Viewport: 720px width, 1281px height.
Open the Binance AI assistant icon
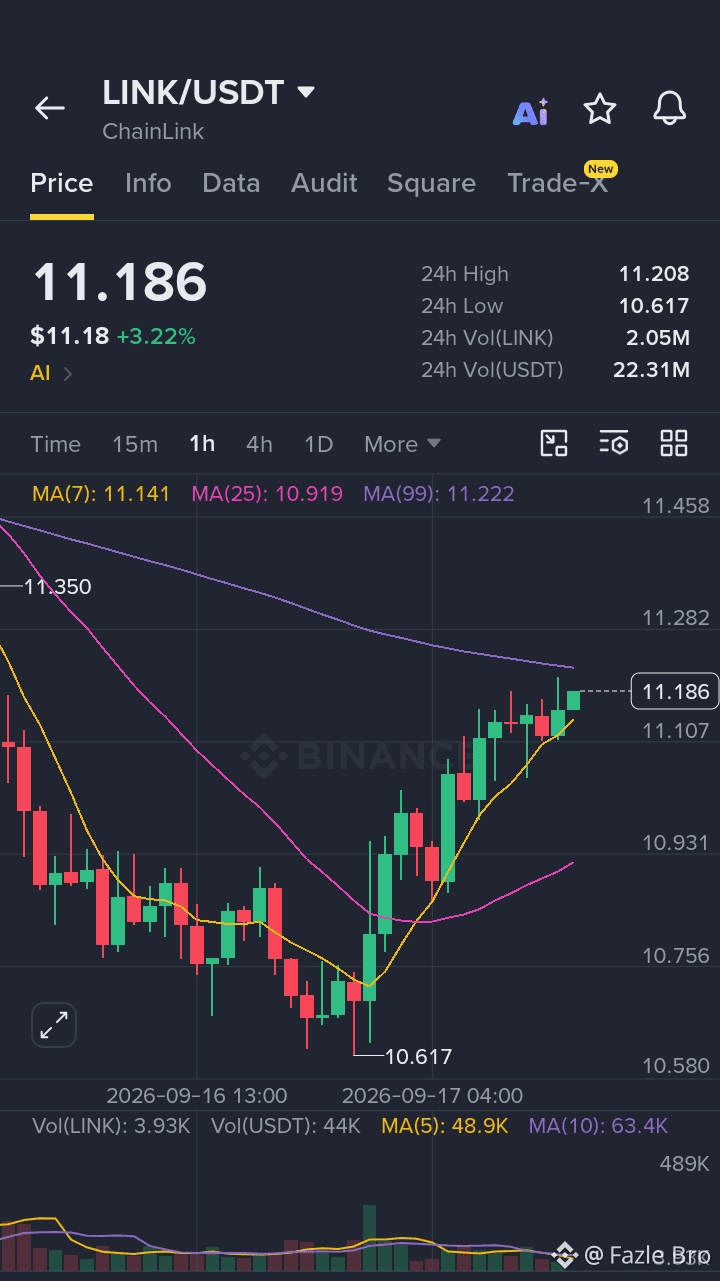[530, 111]
